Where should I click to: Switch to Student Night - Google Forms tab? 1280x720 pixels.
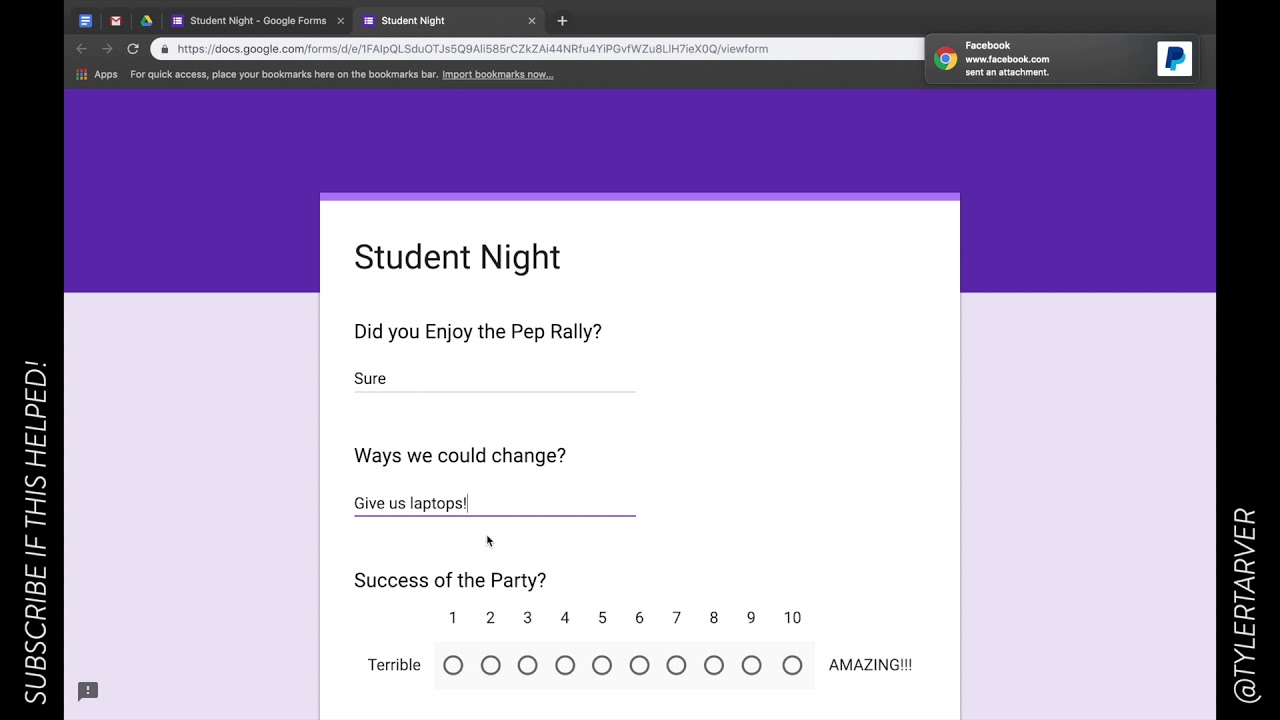click(x=257, y=21)
